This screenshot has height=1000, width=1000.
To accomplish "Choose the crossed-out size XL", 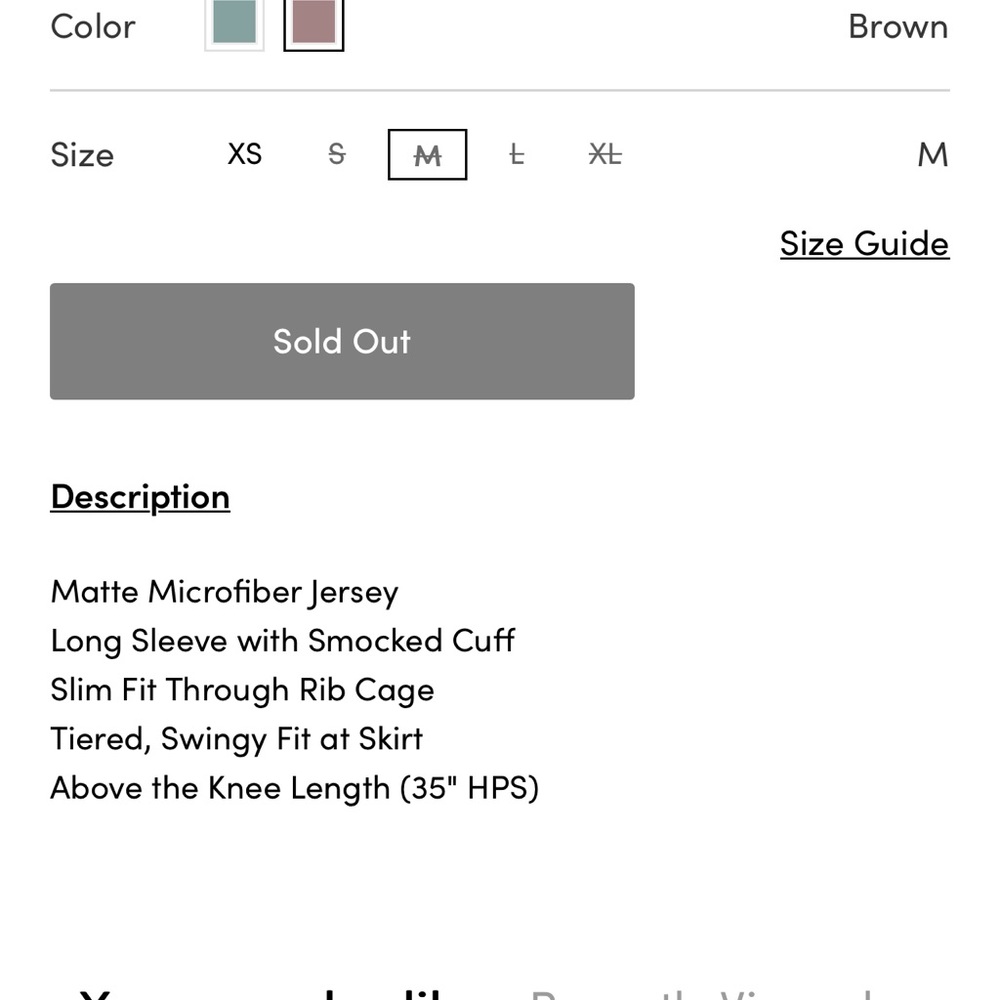I will (605, 155).
